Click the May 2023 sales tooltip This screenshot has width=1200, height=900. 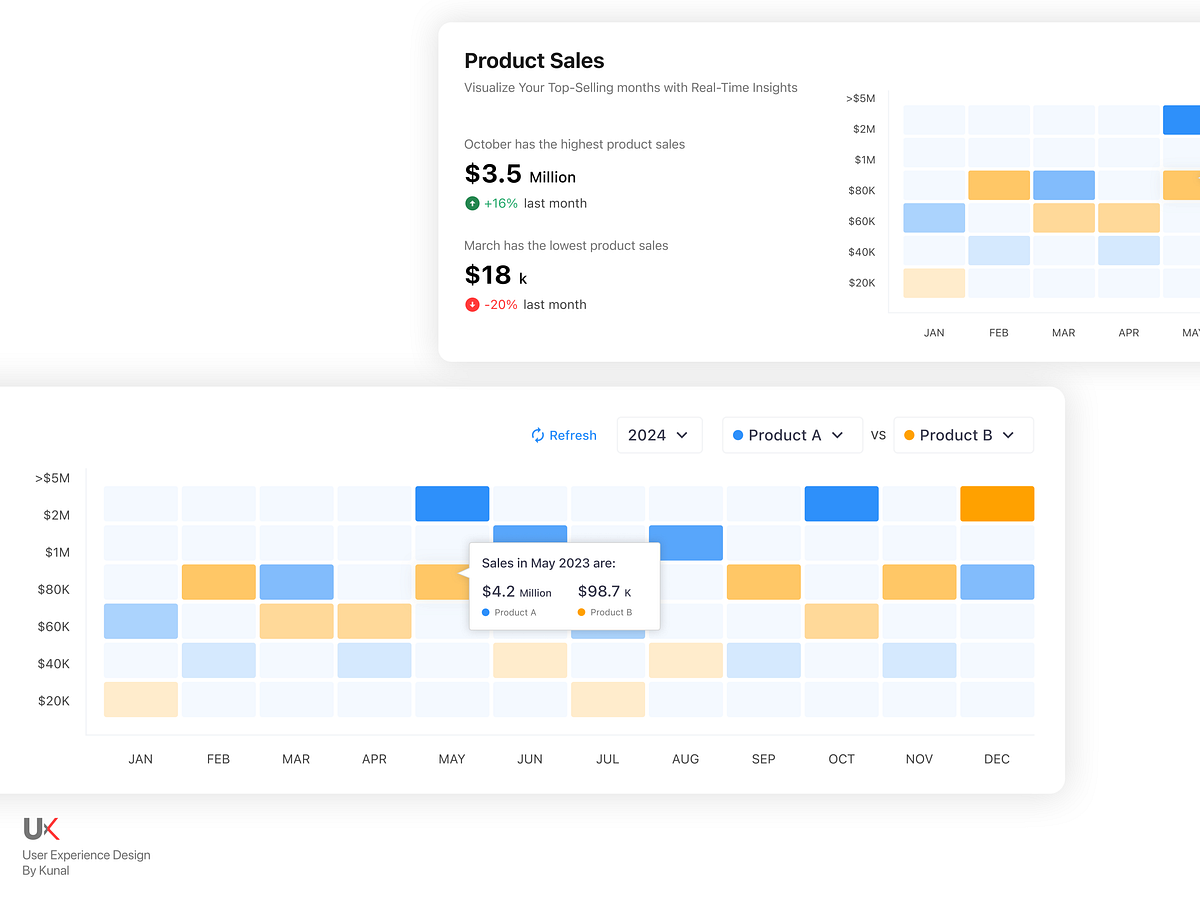coord(564,585)
